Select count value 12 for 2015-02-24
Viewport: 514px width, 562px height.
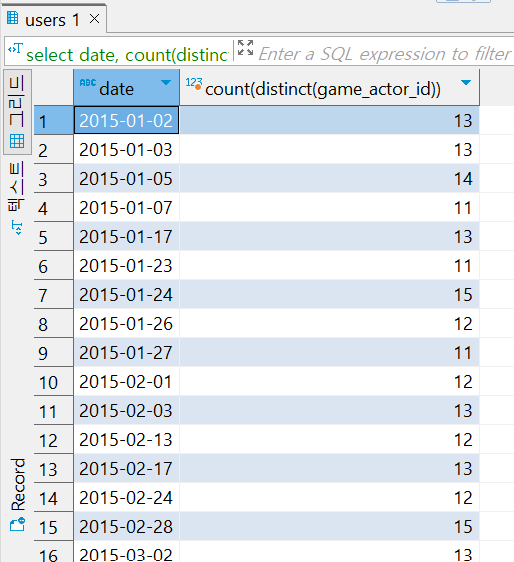pos(329,497)
